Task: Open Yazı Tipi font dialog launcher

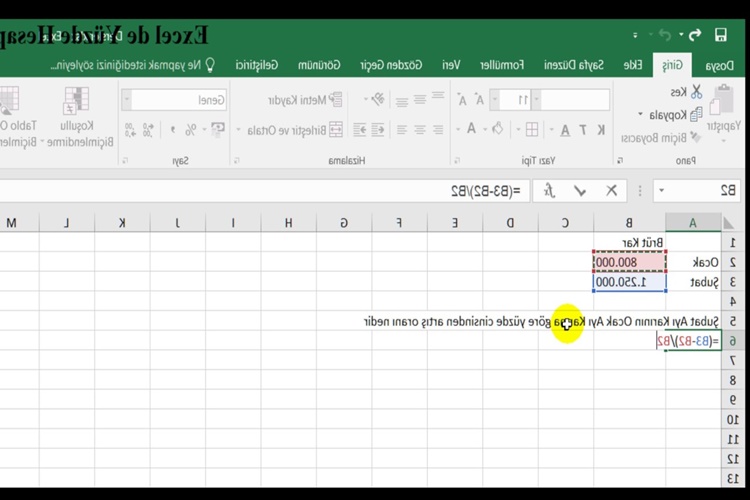Action: [456, 161]
